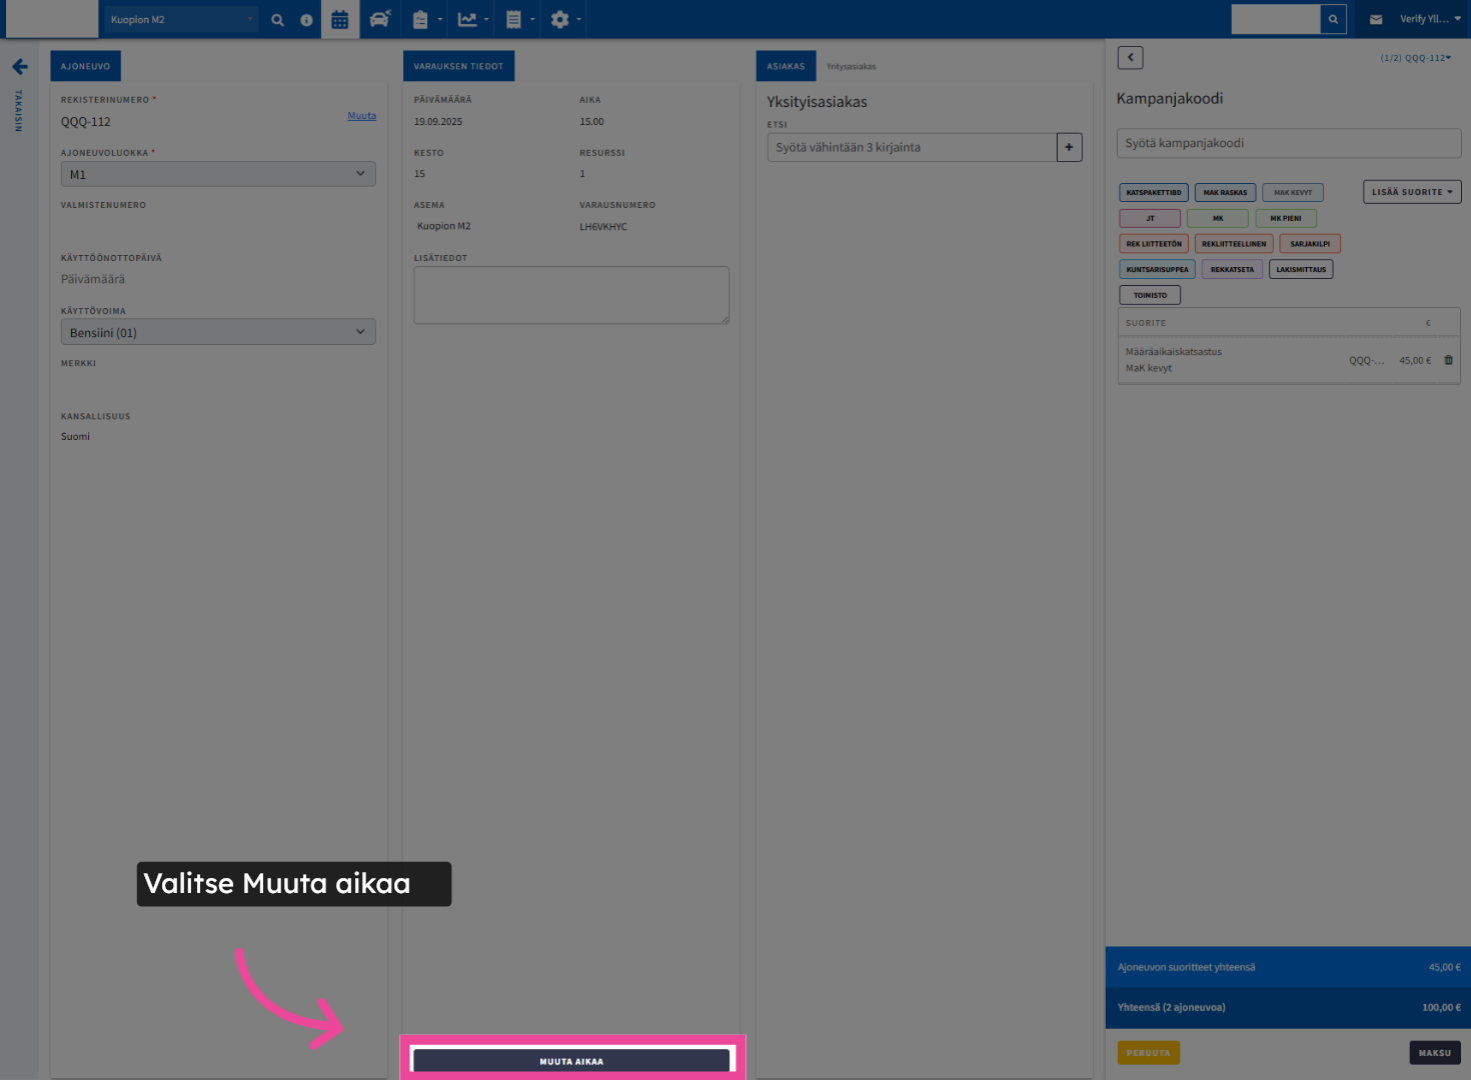Click the top-right search input box

tap(1276, 19)
